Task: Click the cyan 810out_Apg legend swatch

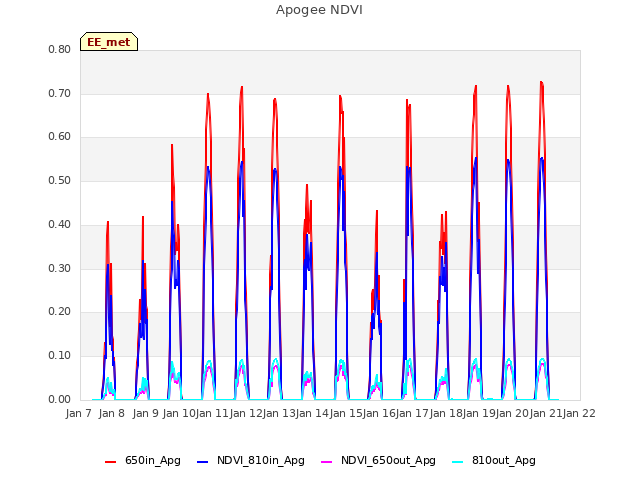Action: (x=458, y=462)
